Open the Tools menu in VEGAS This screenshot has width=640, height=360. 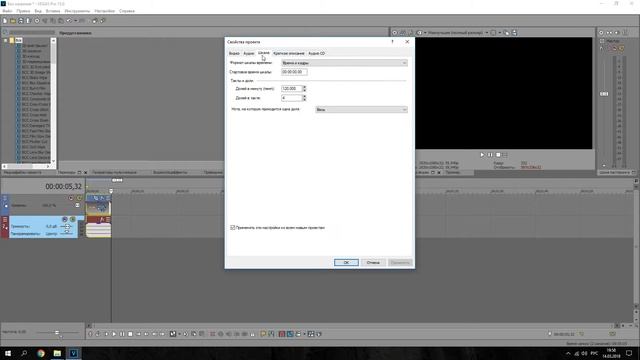[x=77, y=11]
